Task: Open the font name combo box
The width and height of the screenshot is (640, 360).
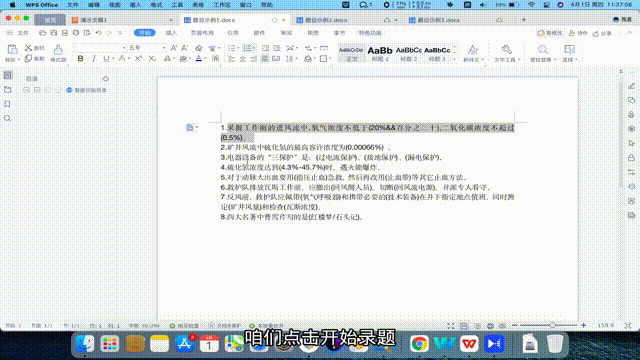Action: pyautogui.click(x=100, y=48)
